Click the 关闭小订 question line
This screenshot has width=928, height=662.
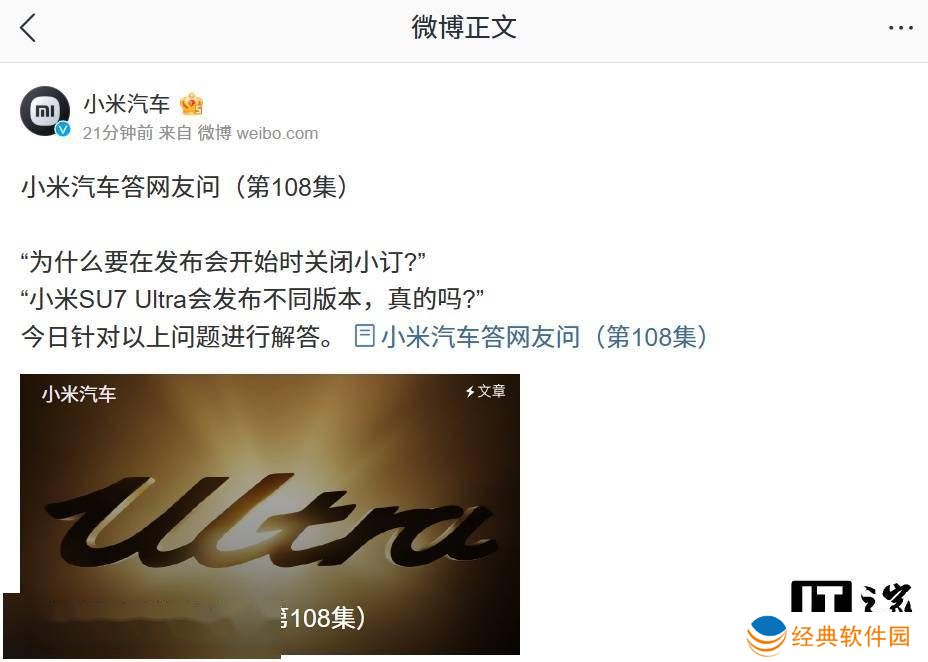(223, 262)
